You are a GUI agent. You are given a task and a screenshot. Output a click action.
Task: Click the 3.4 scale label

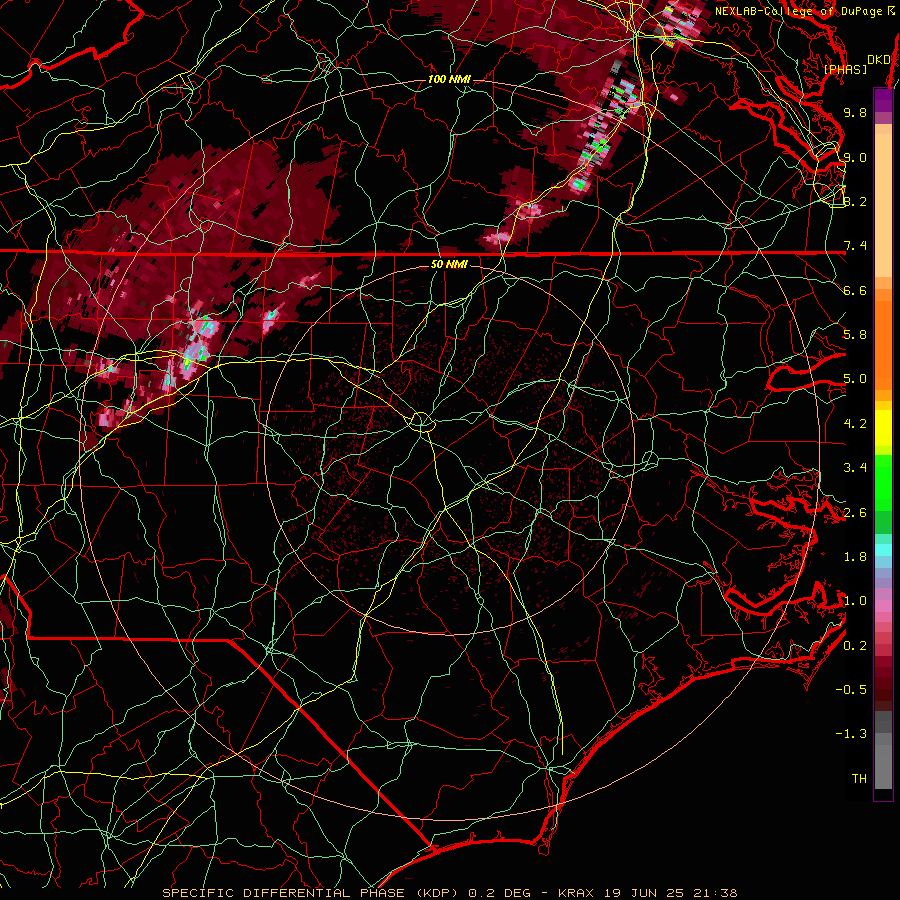point(855,468)
